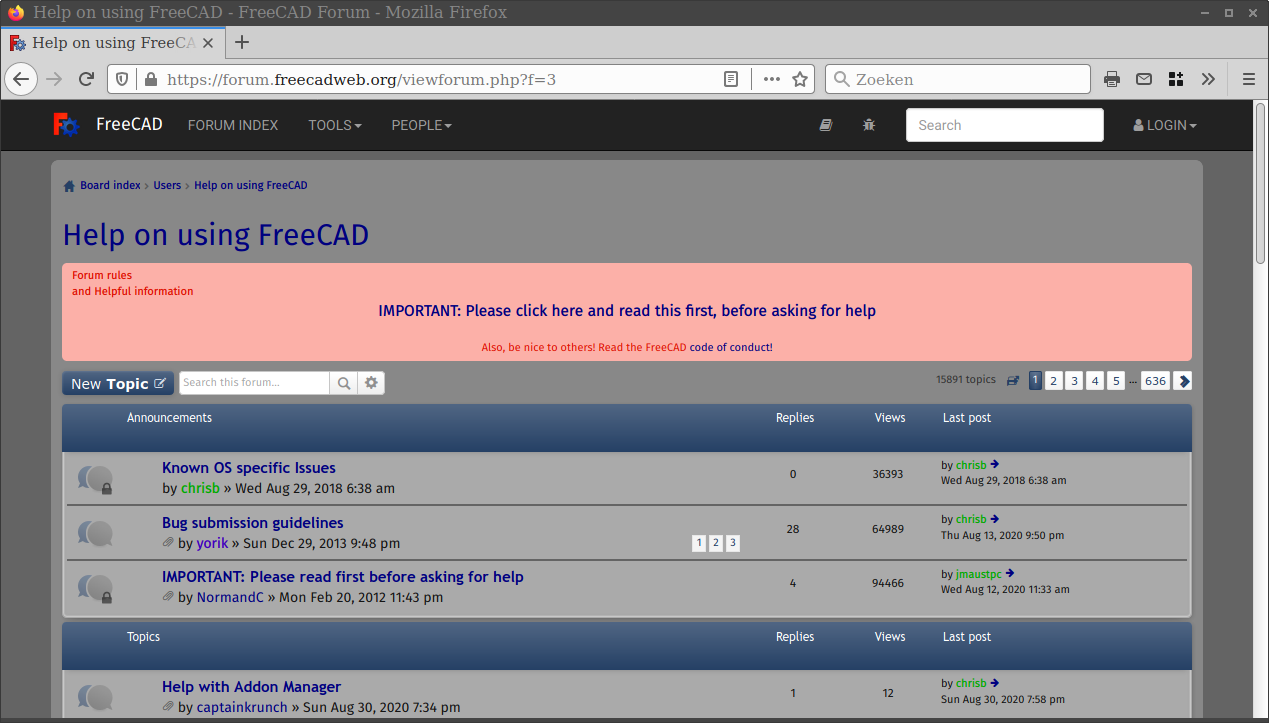Open page 2 of Bug submission guidelines topic

point(716,543)
